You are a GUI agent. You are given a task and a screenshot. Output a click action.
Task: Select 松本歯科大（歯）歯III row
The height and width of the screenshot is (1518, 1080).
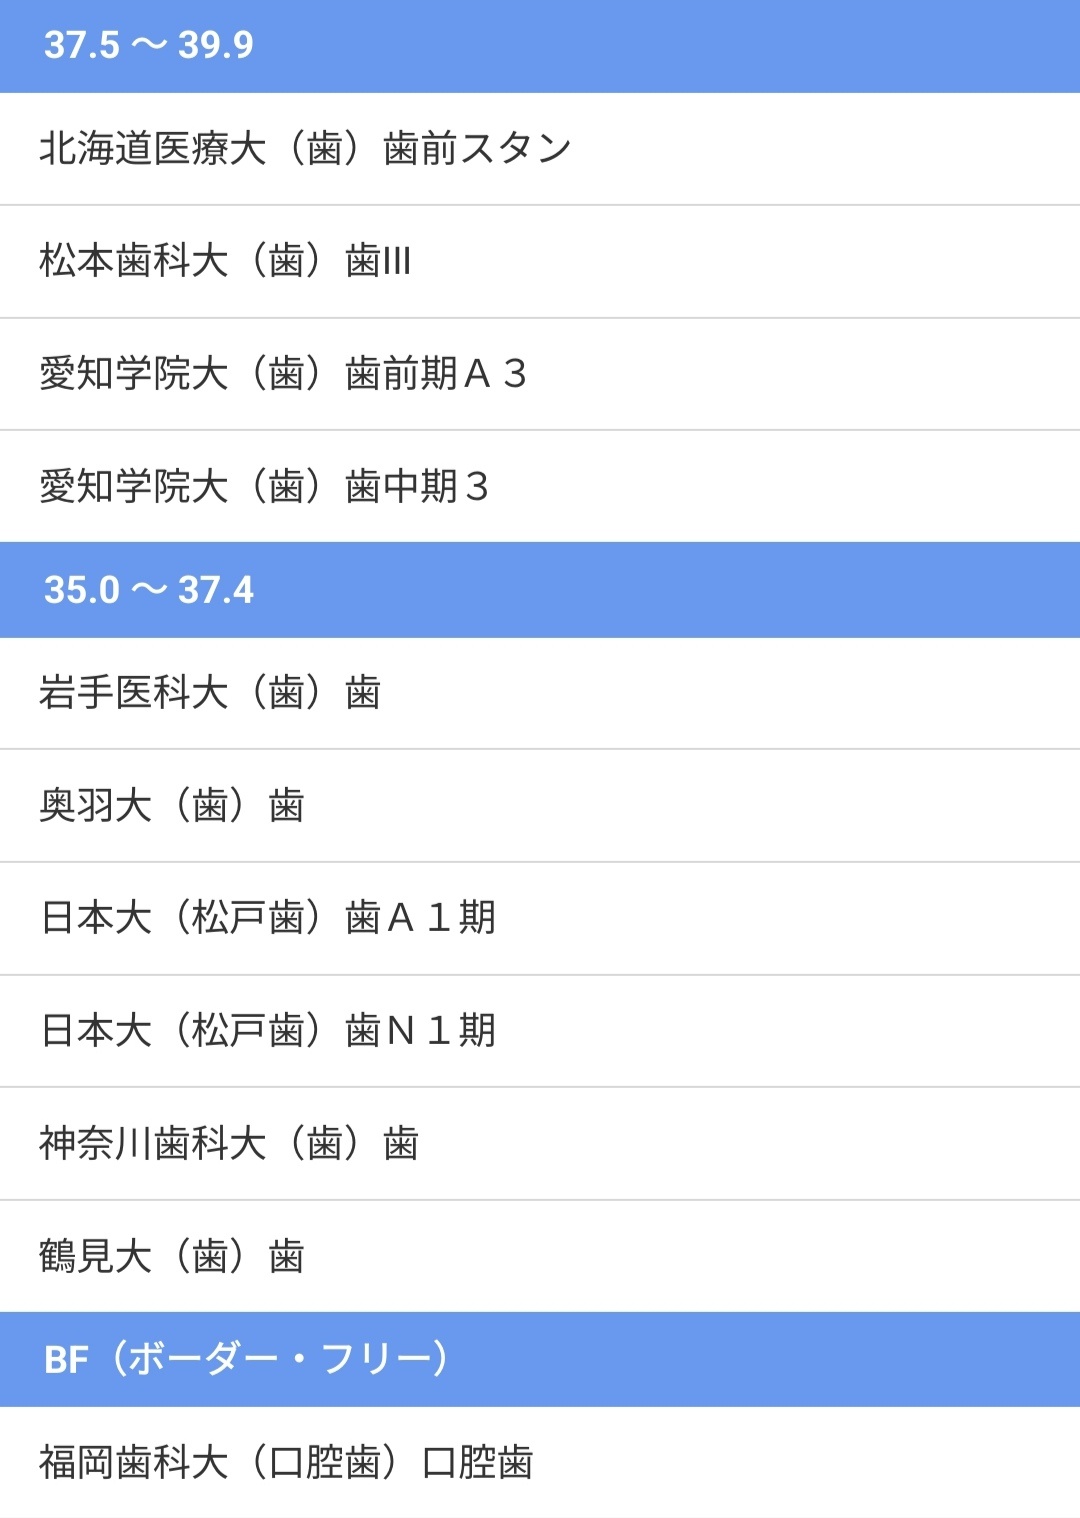click(225, 261)
